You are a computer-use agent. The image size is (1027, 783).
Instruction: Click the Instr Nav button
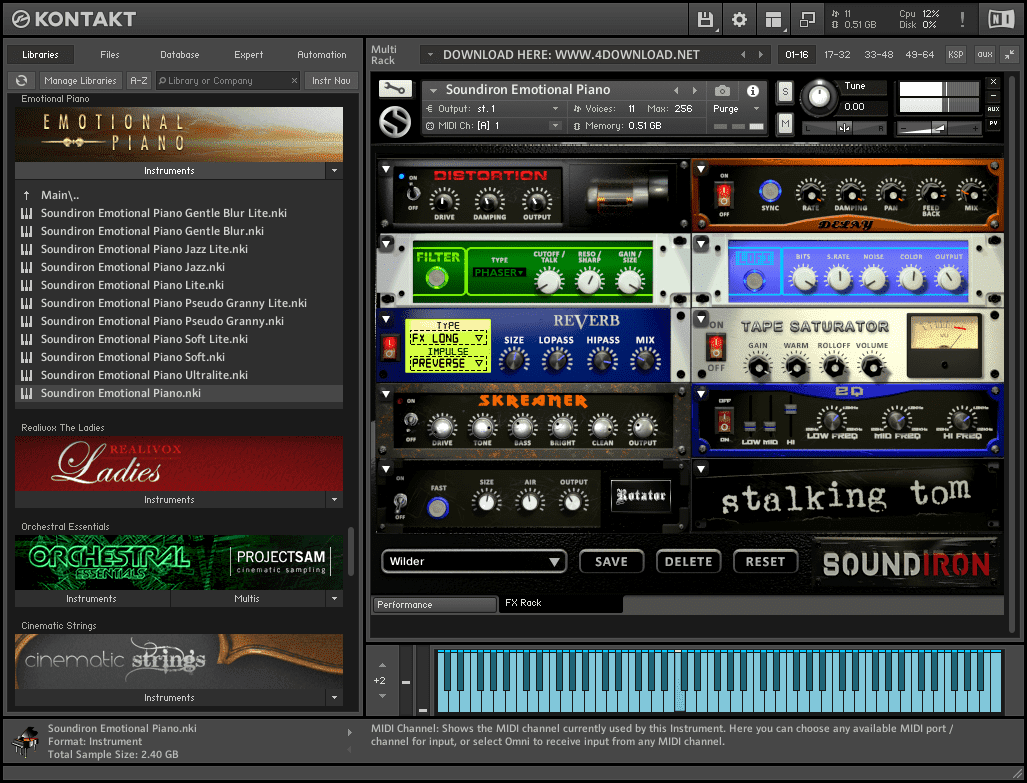(331, 81)
